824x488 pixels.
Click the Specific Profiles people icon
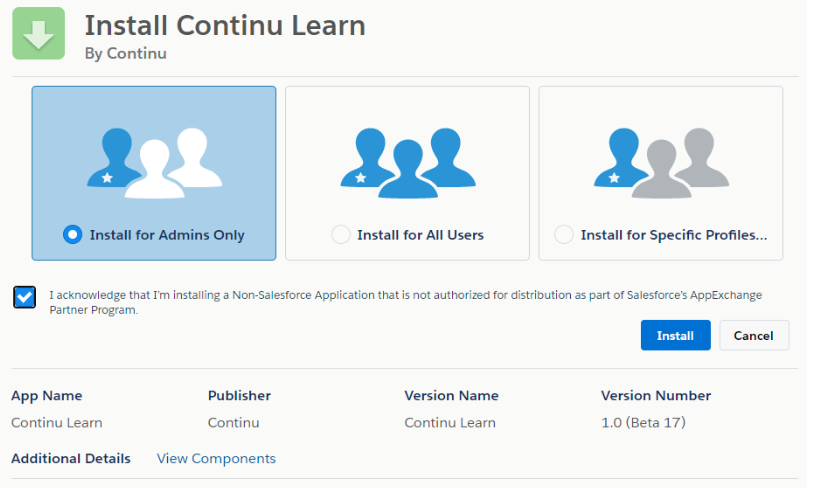point(660,157)
